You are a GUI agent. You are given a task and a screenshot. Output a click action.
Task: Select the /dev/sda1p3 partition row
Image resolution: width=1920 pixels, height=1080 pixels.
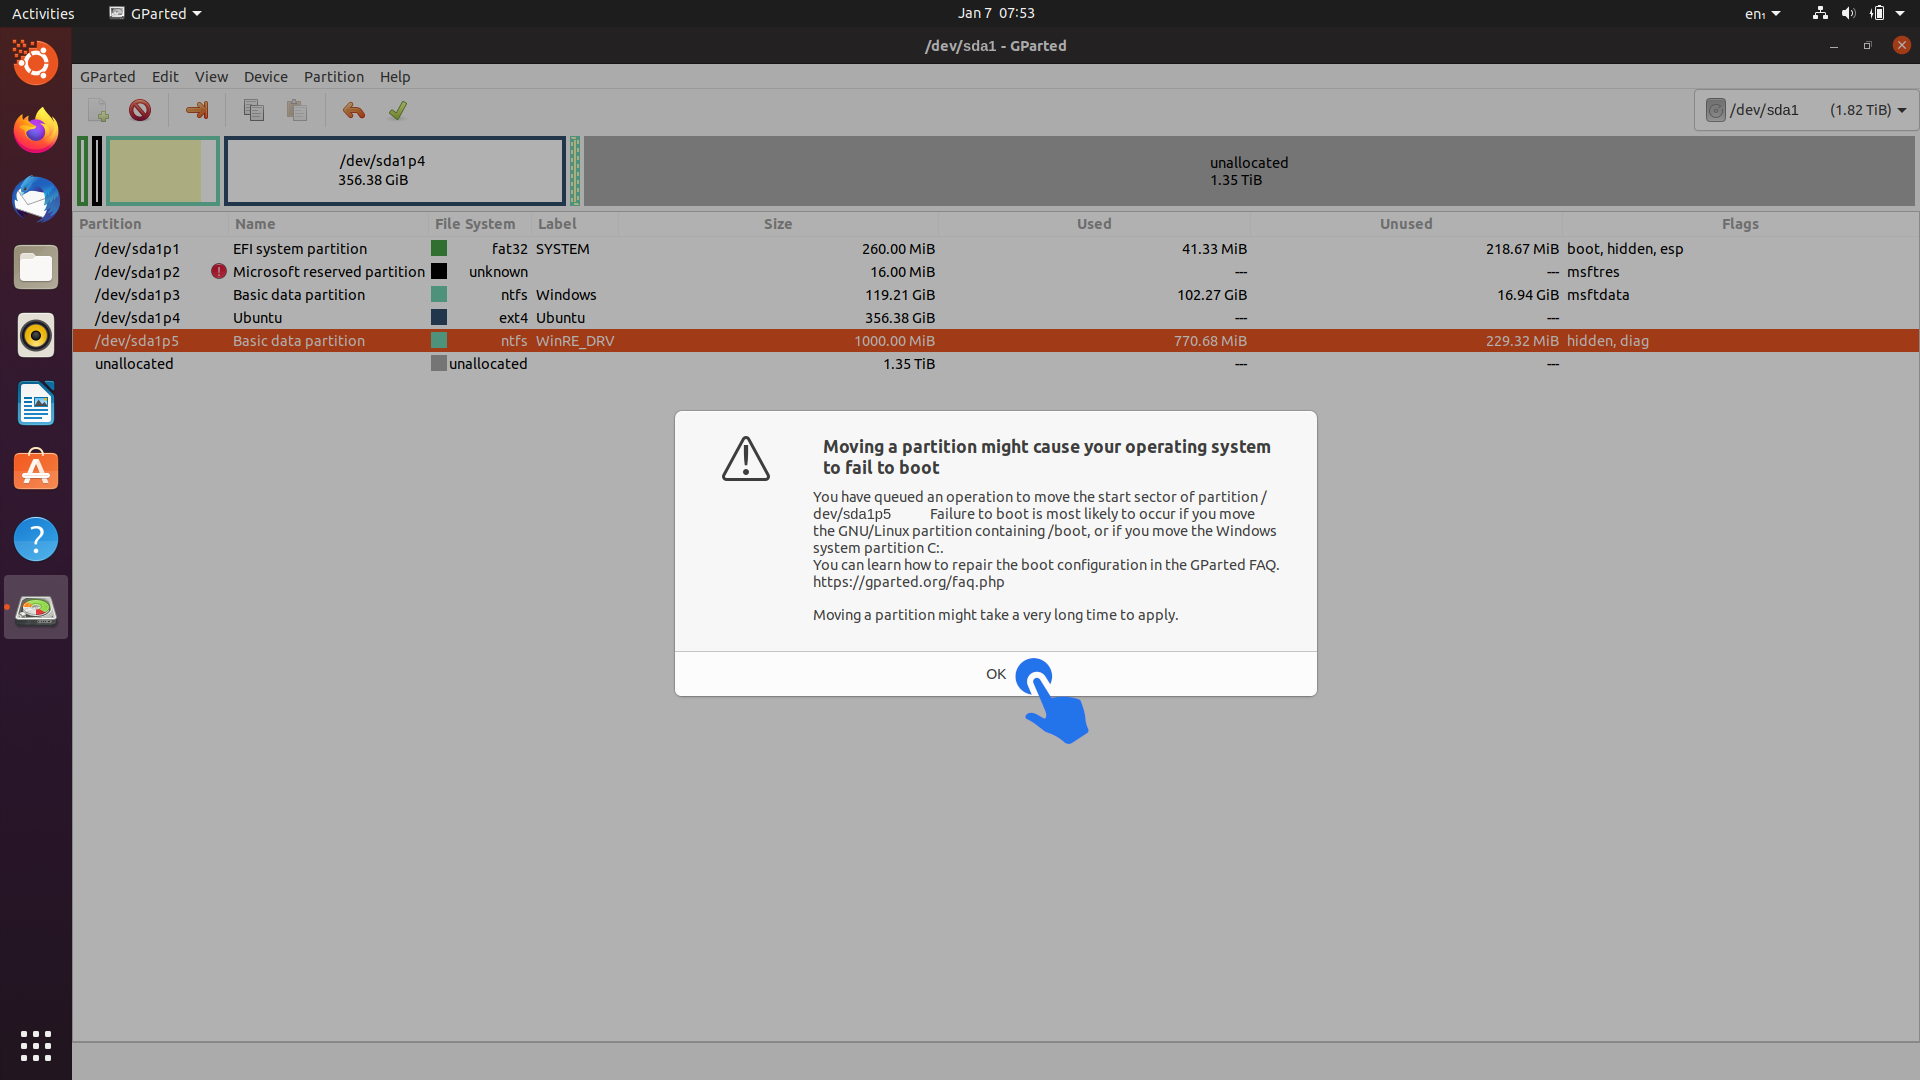pyautogui.click(x=995, y=295)
